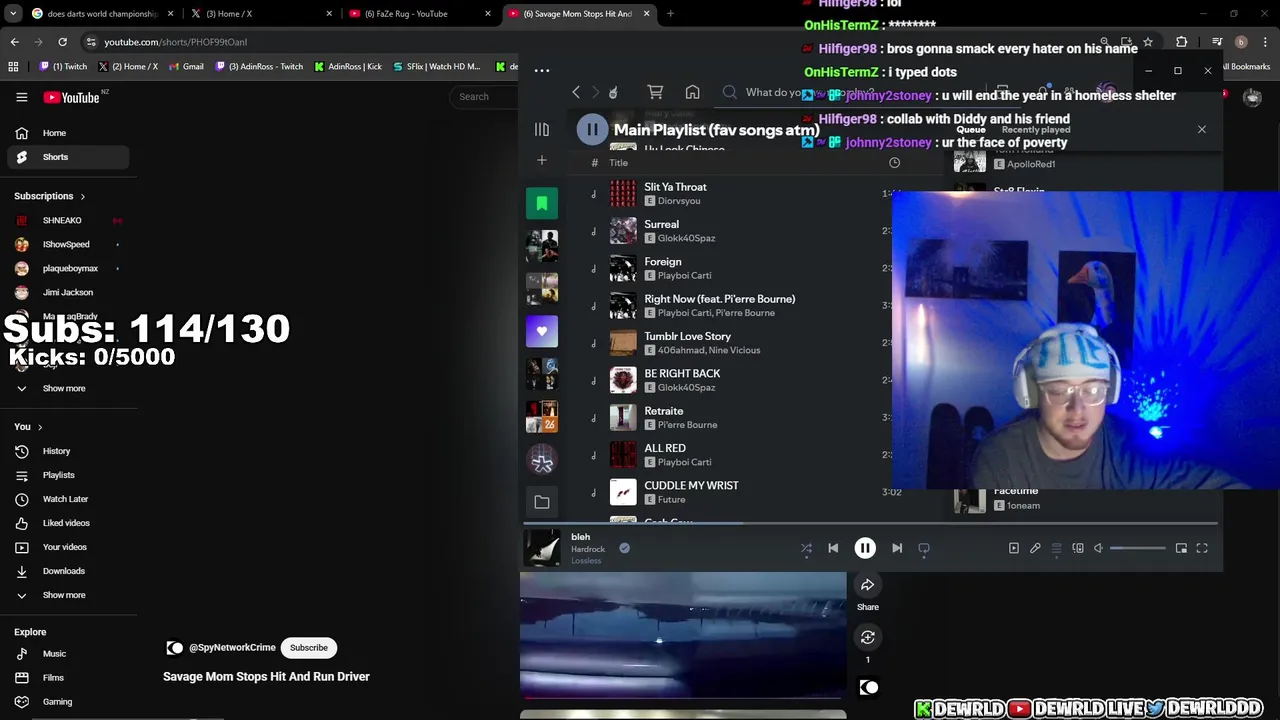Pause the currently playing song bleh
The image size is (1280, 720).
point(865,548)
